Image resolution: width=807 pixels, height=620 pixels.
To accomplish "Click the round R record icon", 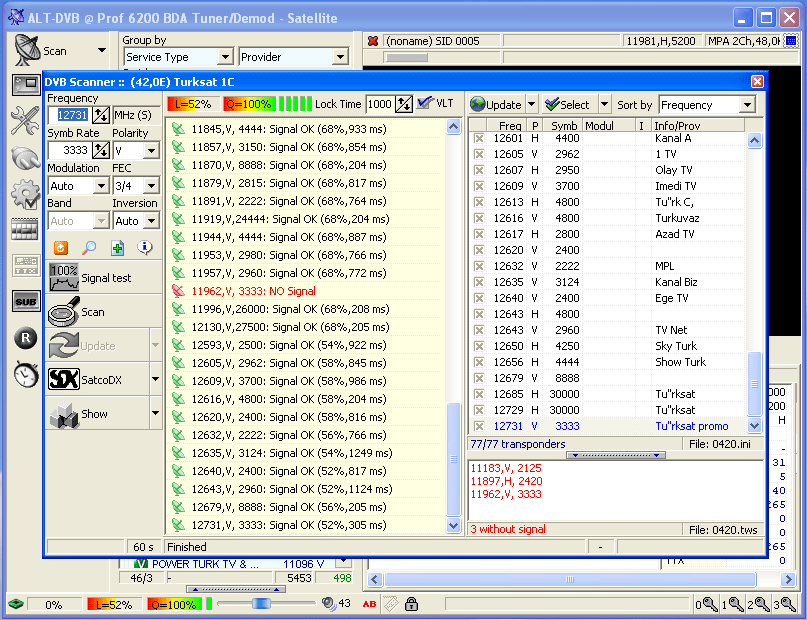I will [x=25, y=338].
